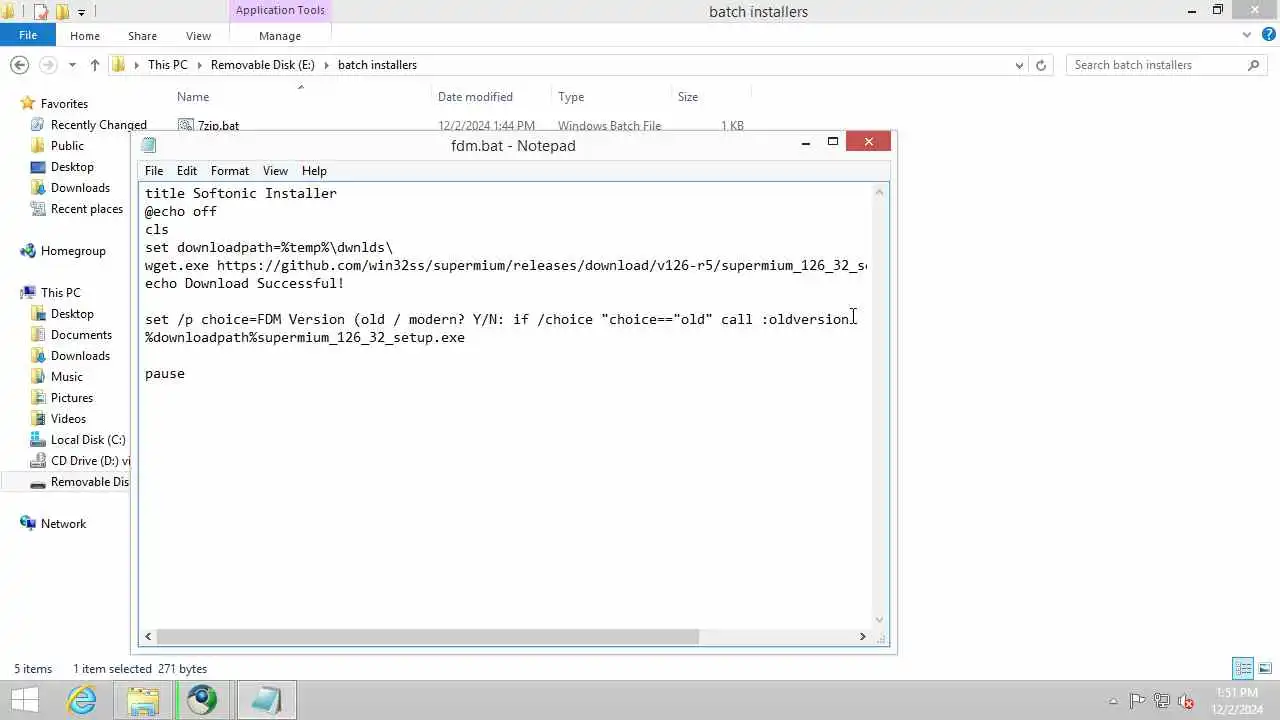The image size is (1280, 720).
Task: Select Desktop under Favorites
Action: [72, 167]
